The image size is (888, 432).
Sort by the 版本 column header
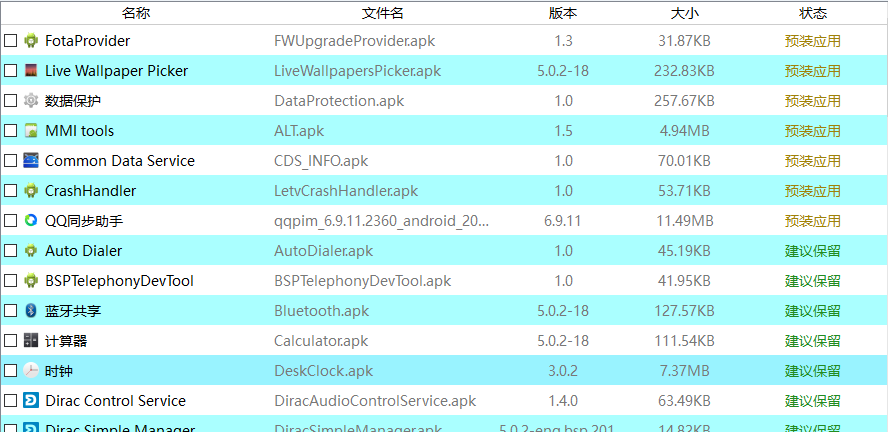pos(563,13)
